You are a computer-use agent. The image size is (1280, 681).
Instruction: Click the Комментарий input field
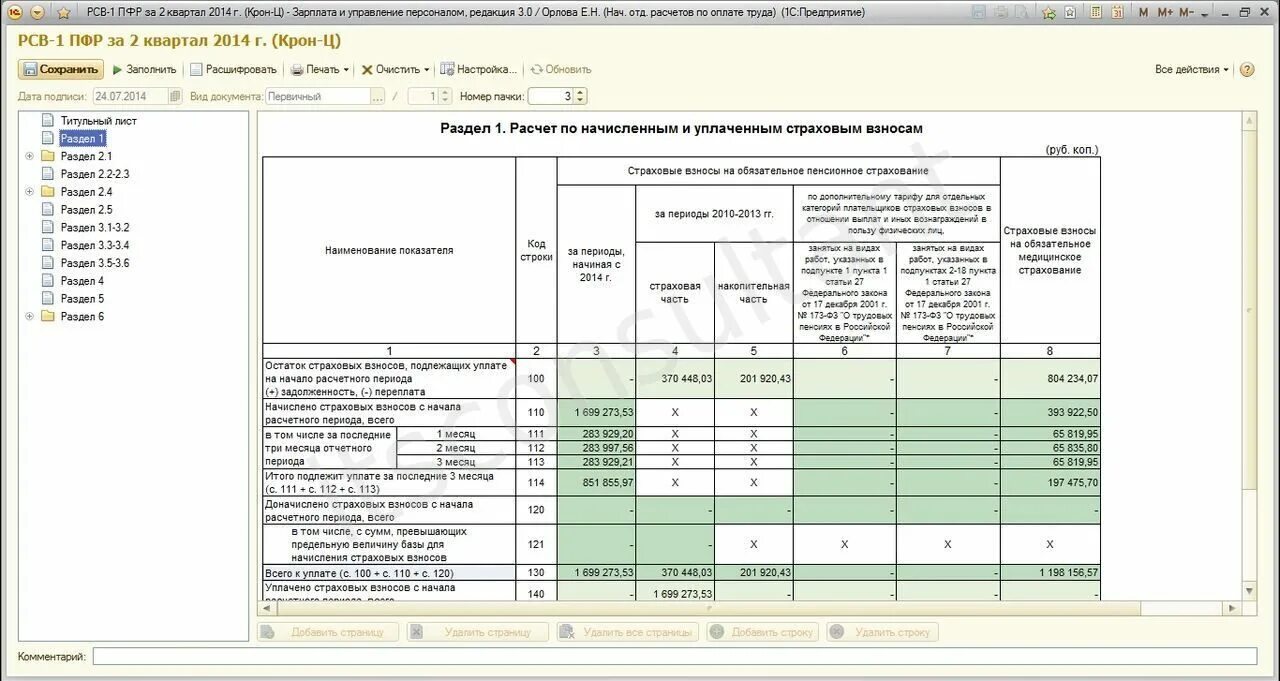tap(675, 656)
